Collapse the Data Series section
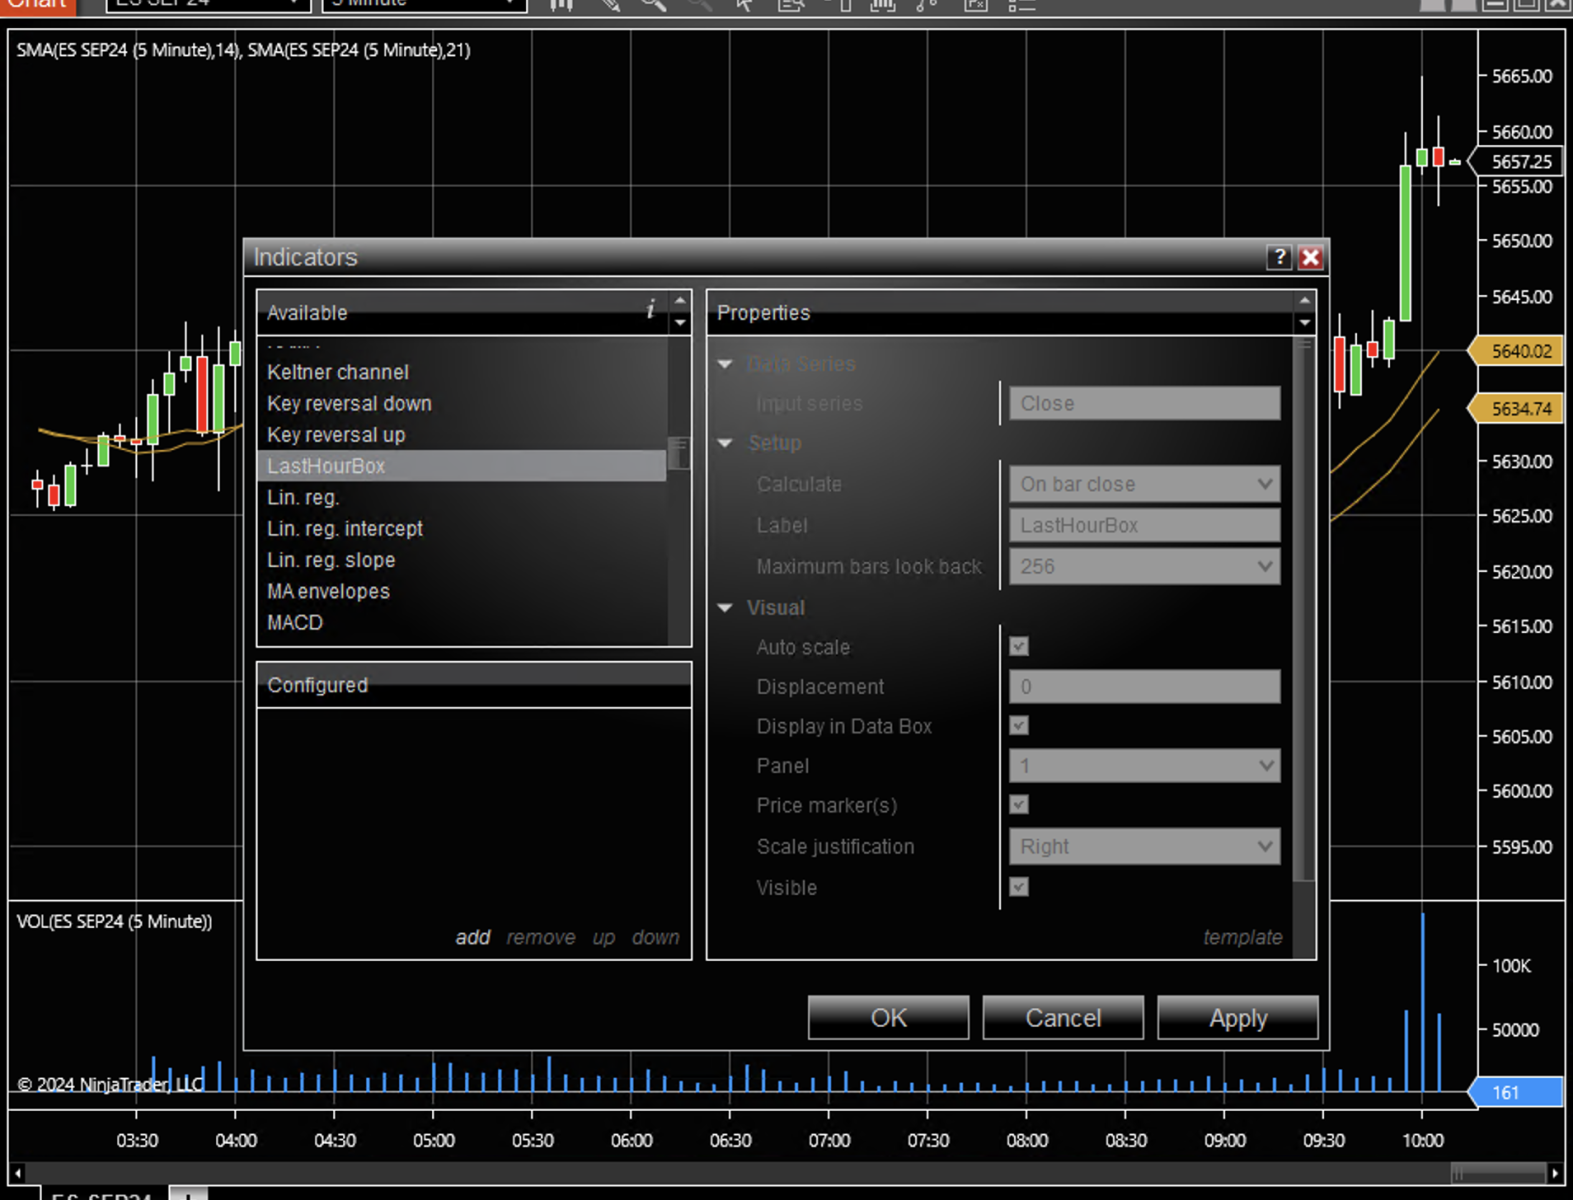 725,364
